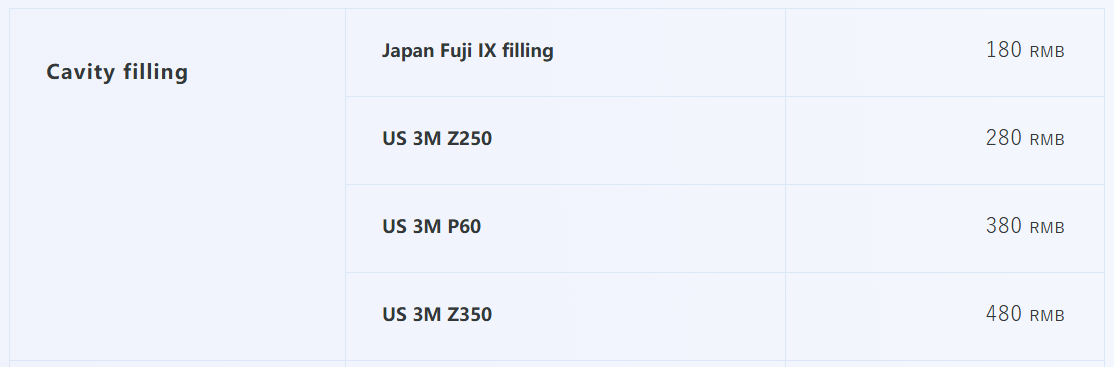The width and height of the screenshot is (1114, 367).
Task: Select the 280 price number
Action: 1004,138
